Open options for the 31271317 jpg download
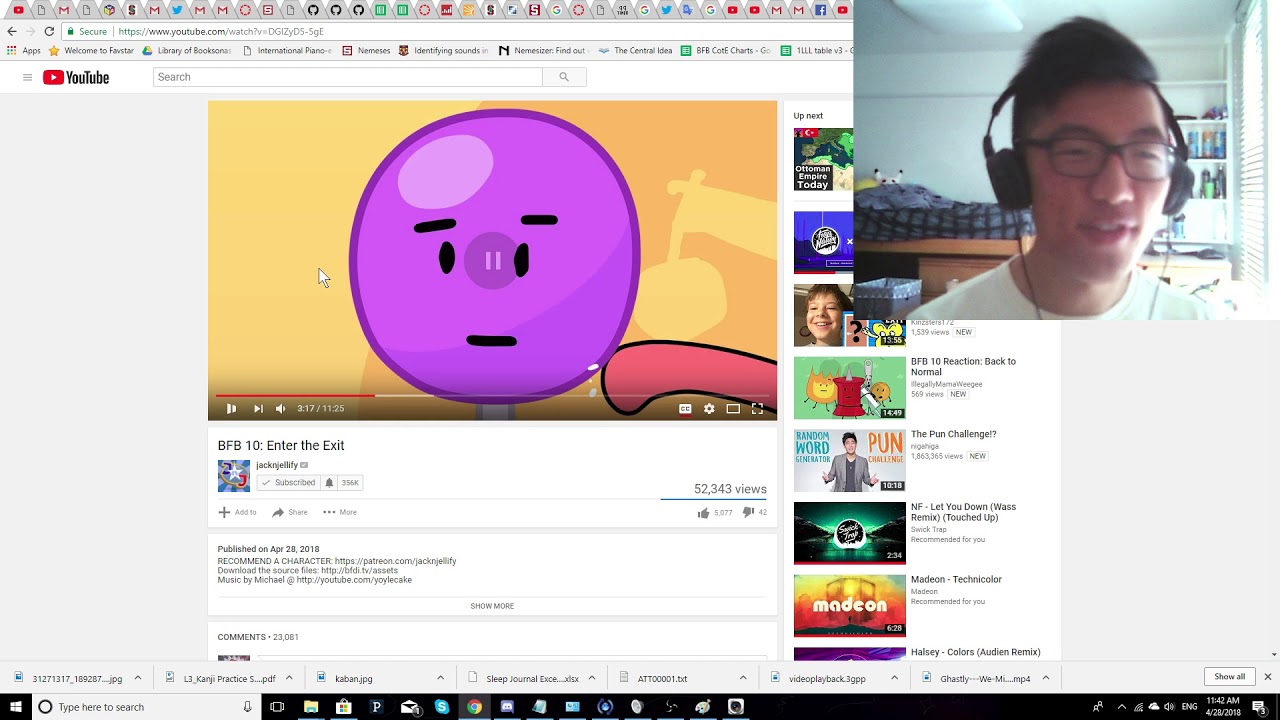 click(138, 678)
